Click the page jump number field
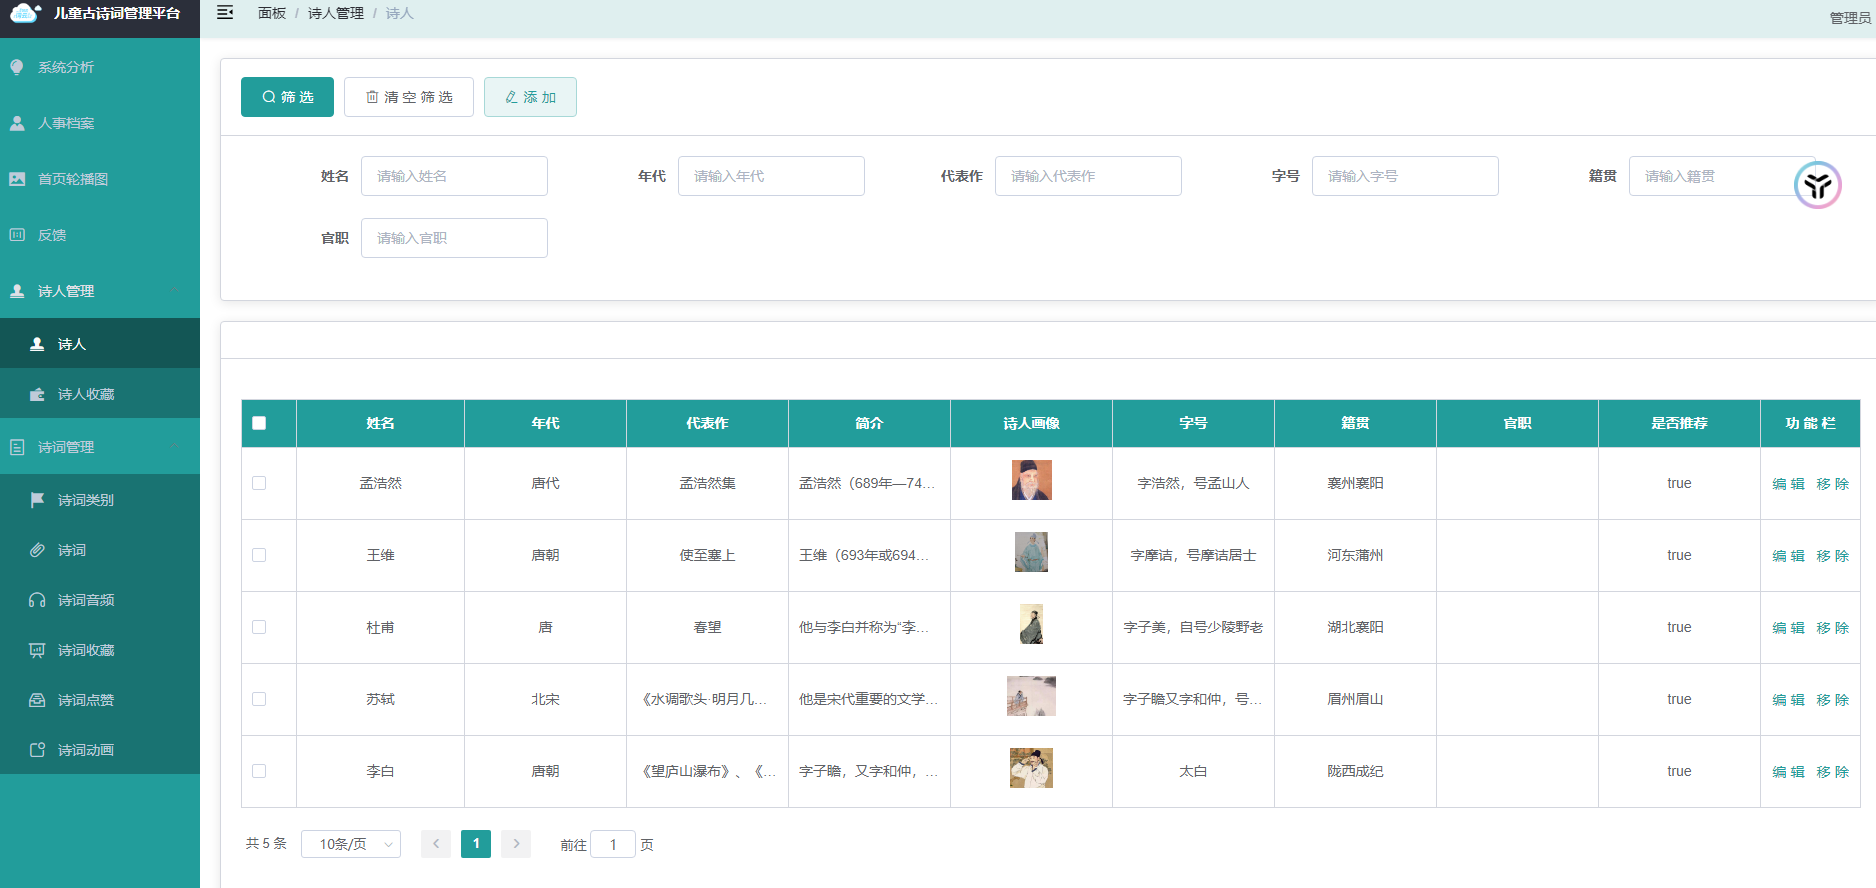This screenshot has width=1876, height=888. click(613, 844)
